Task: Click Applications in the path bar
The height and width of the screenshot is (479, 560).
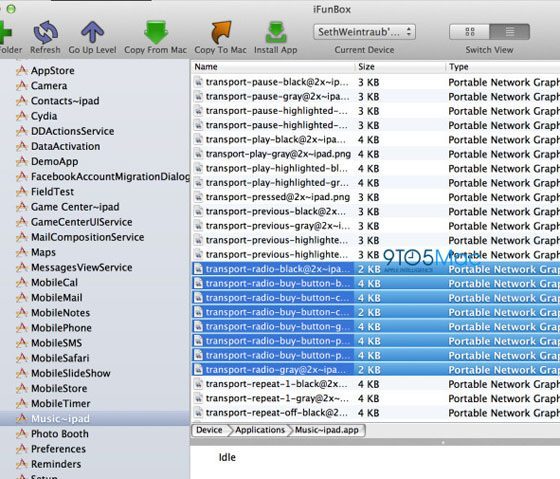Action: click(x=260, y=430)
